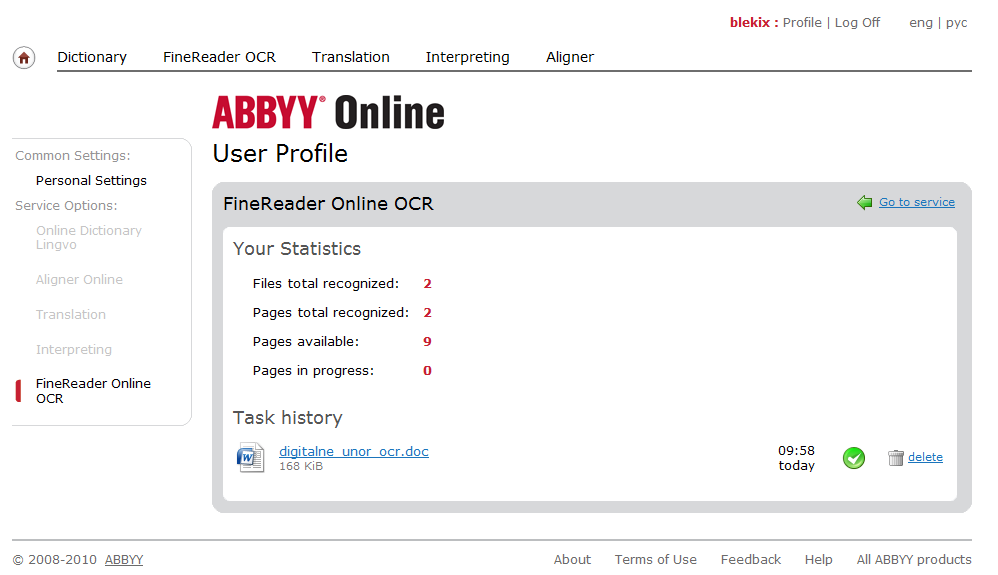Click the ABBYY Online logo

tap(328, 113)
